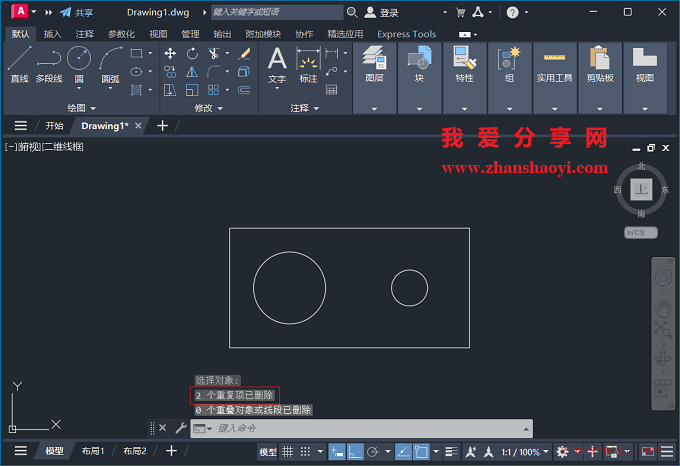The height and width of the screenshot is (466, 680).
Task: Toggle polar tracking in status bar
Action: [373, 452]
